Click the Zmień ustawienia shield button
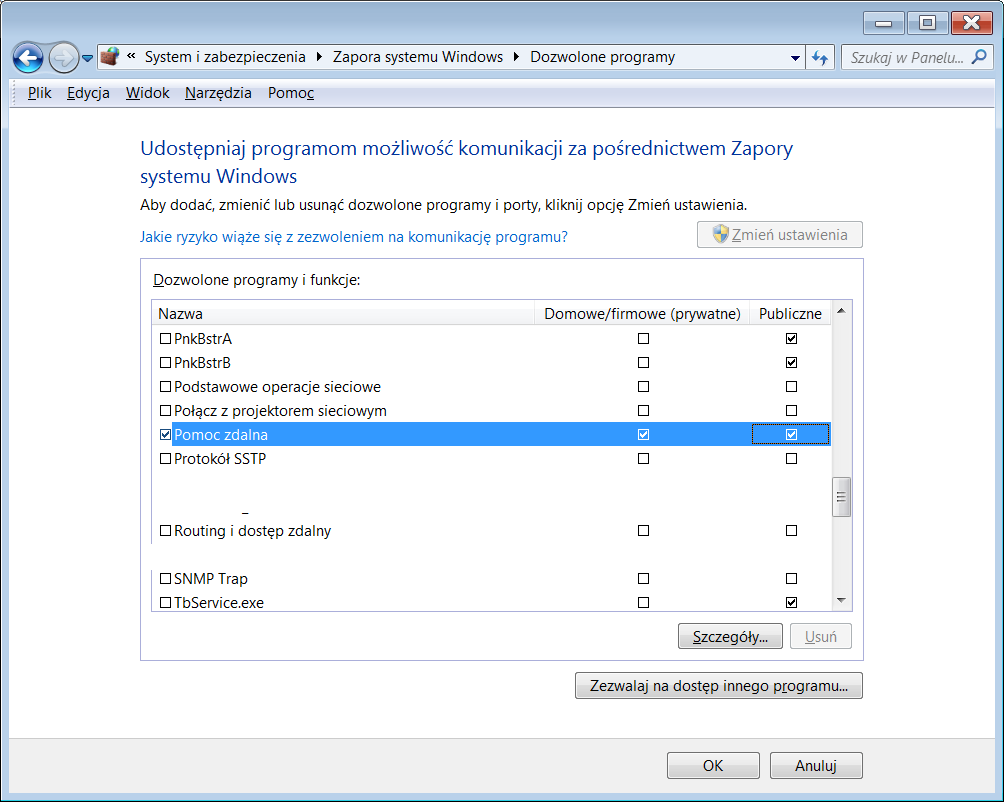 click(779, 235)
